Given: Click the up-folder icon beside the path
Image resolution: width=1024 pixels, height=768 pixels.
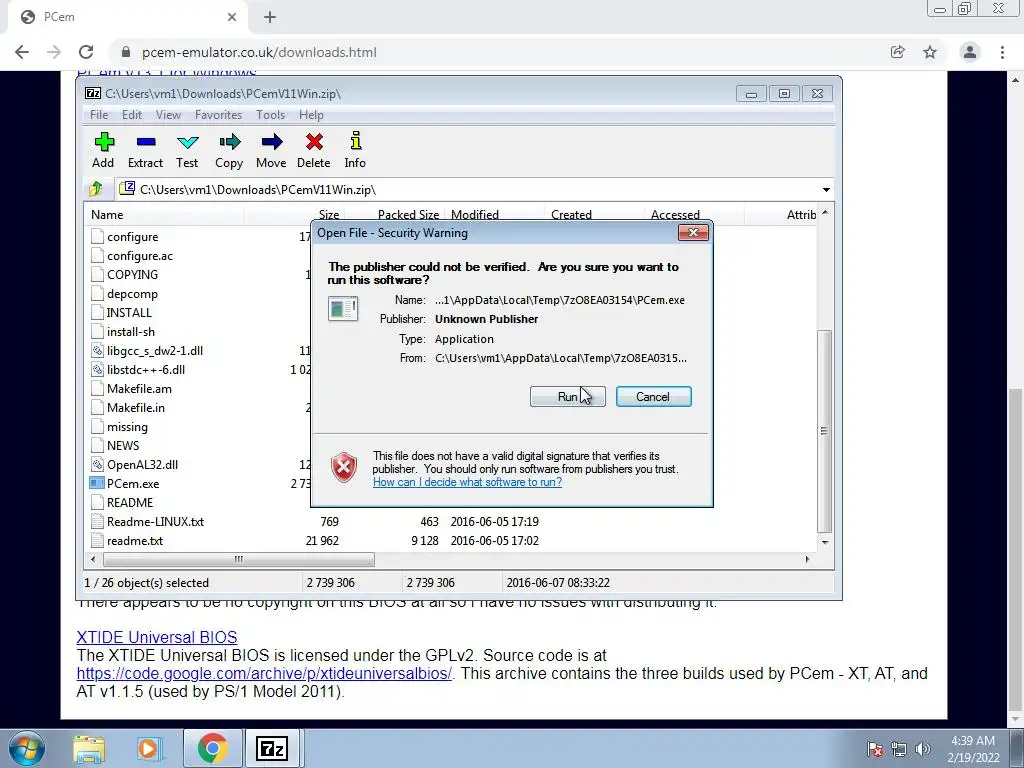Looking at the screenshot, I should coord(96,189).
